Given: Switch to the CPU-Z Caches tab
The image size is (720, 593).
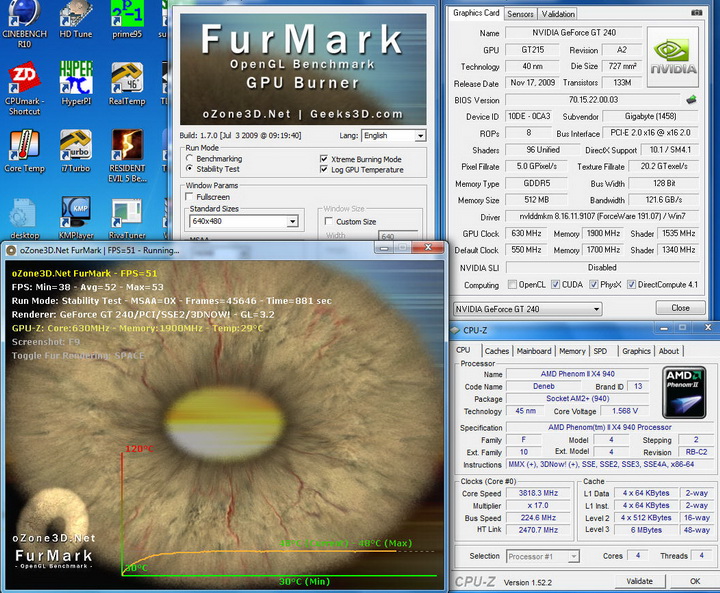Looking at the screenshot, I should [497, 351].
